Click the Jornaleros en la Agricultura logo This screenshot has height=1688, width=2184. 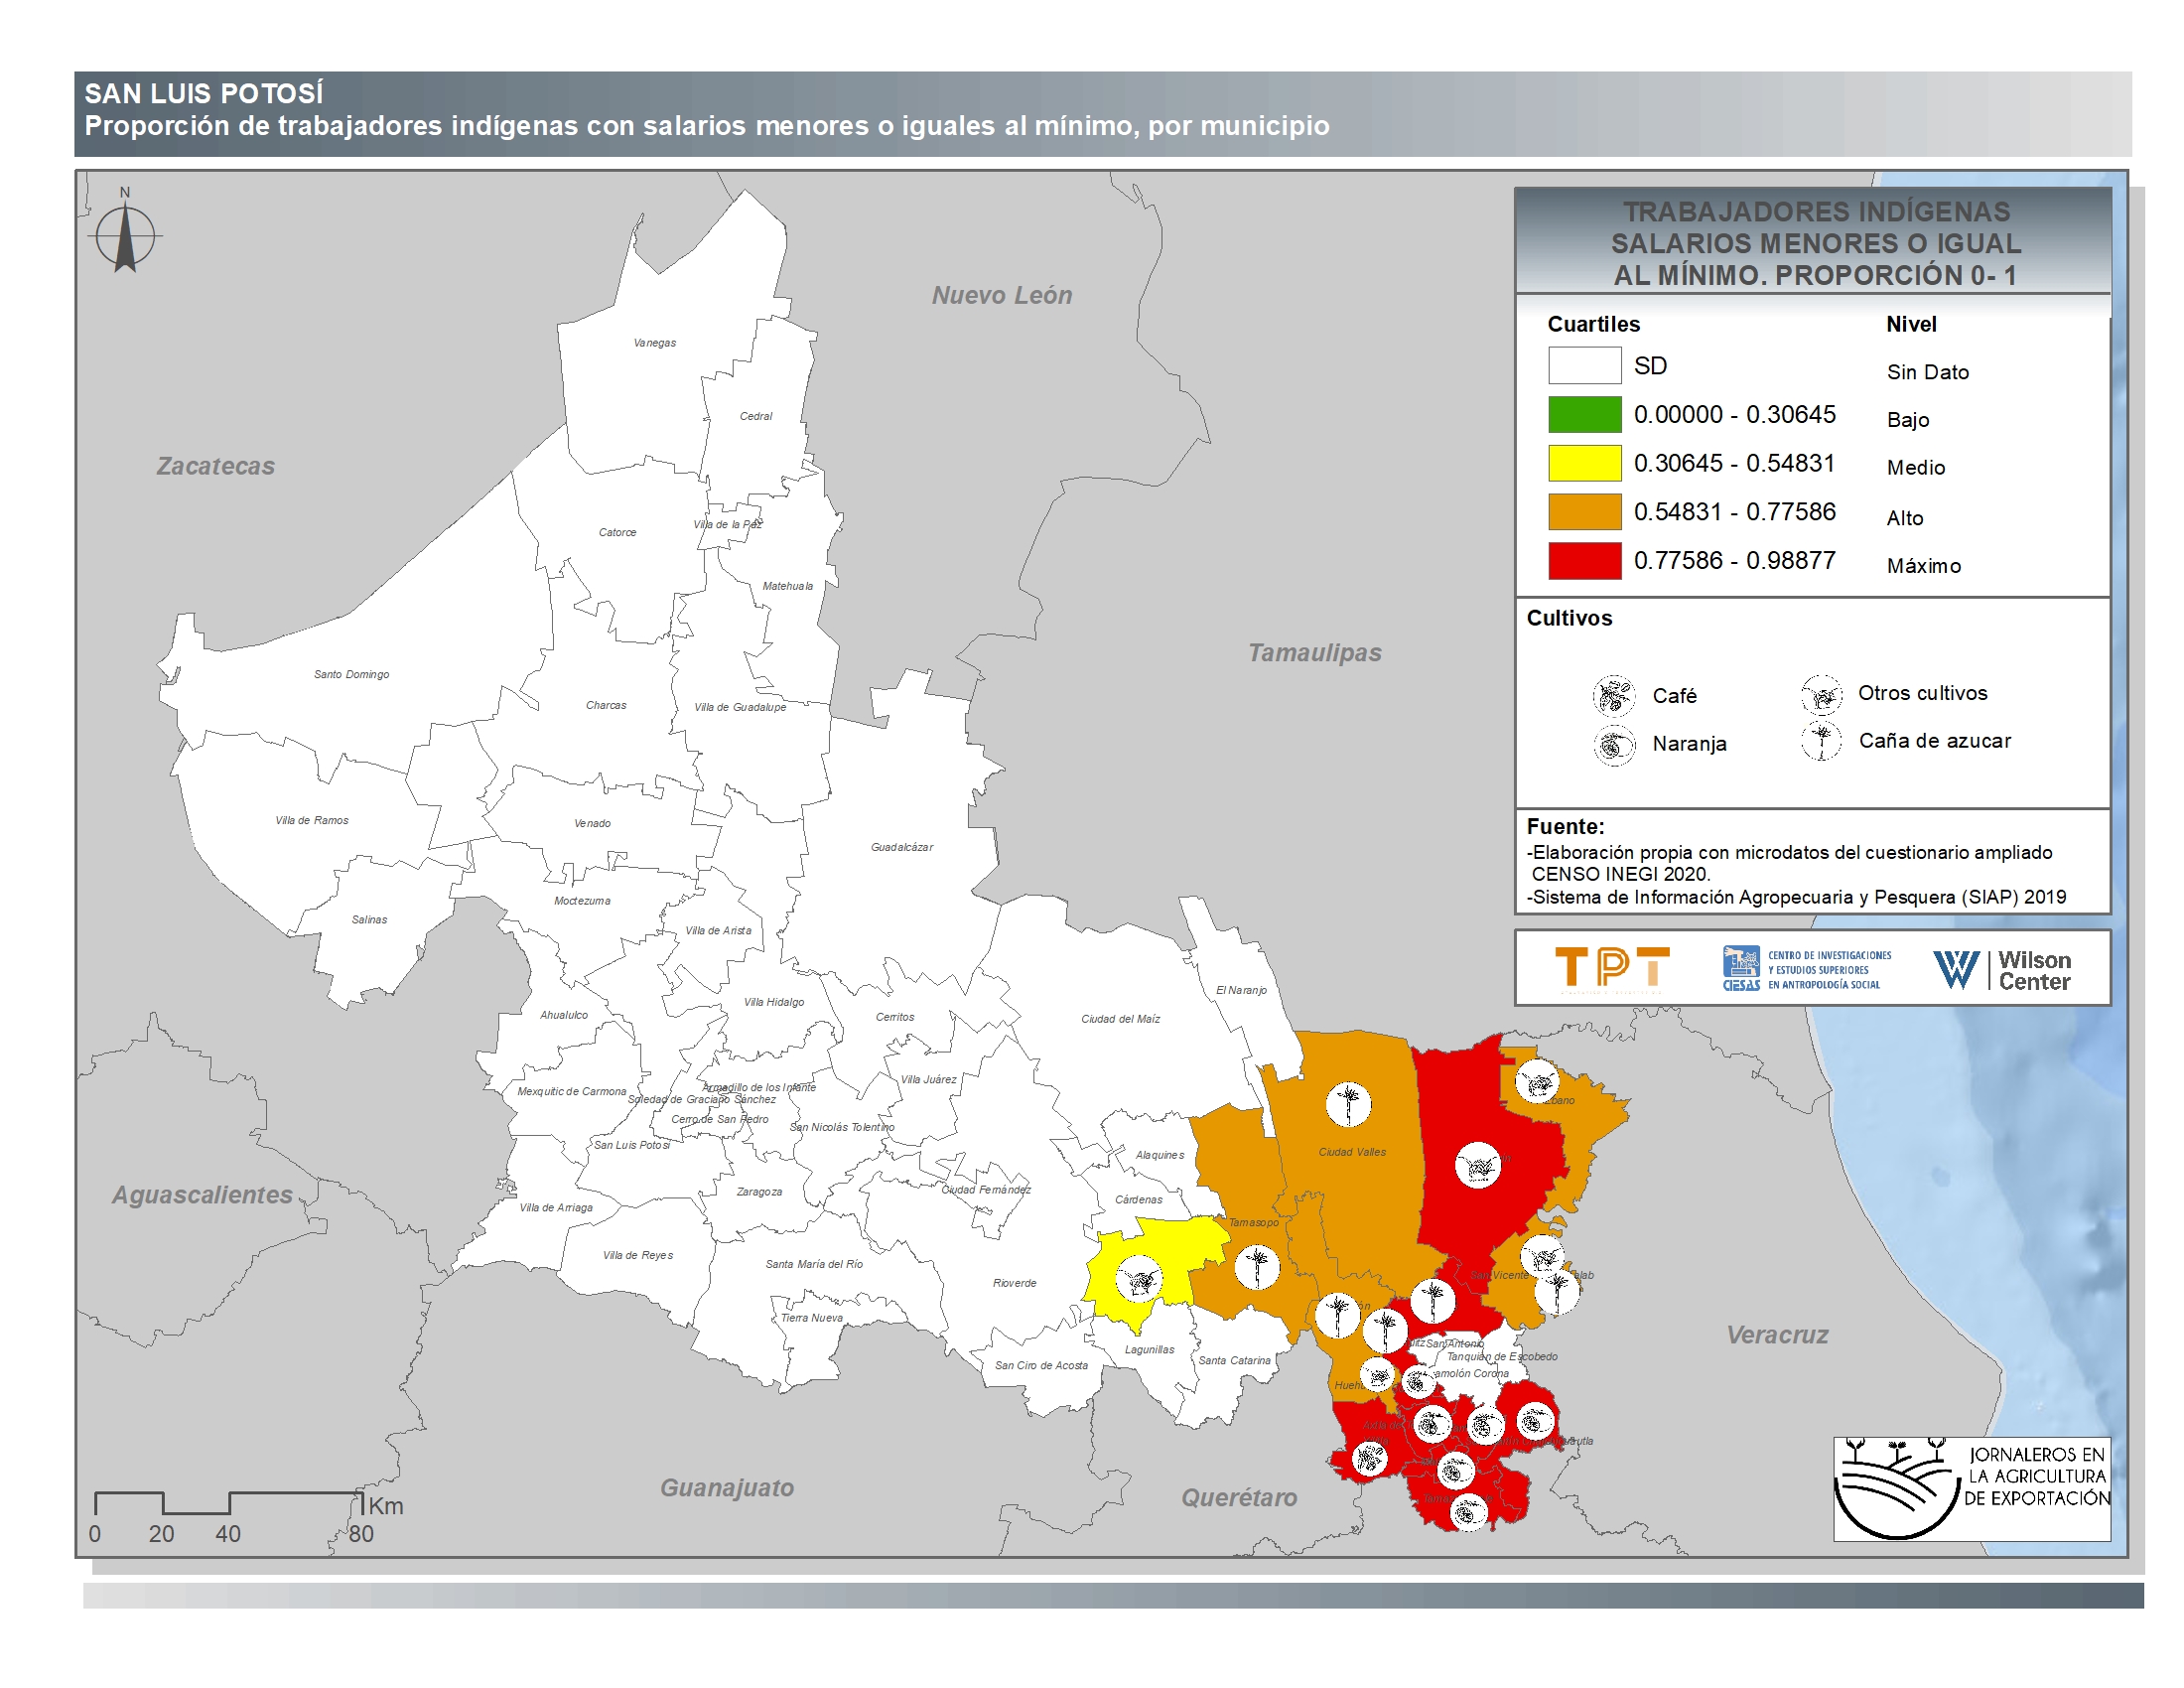(1971, 1488)
